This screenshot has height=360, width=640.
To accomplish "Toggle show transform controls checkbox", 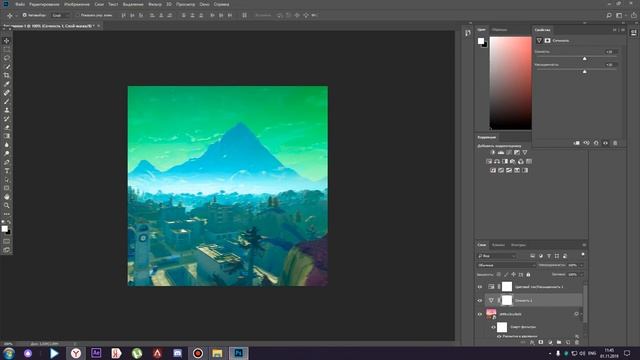I will click(77, 15).
